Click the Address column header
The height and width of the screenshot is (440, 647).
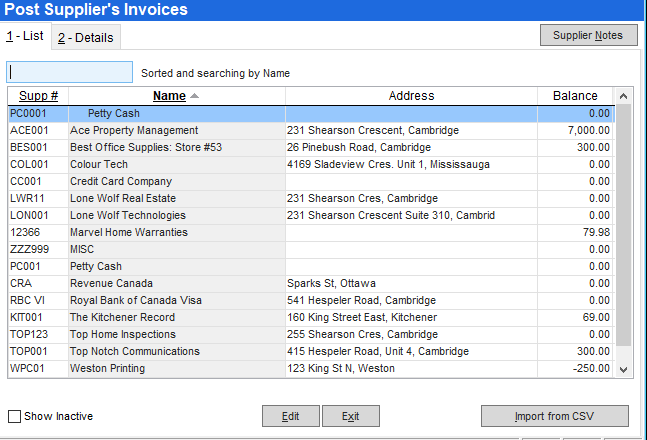pyautogui.click(x=411, y=96)
